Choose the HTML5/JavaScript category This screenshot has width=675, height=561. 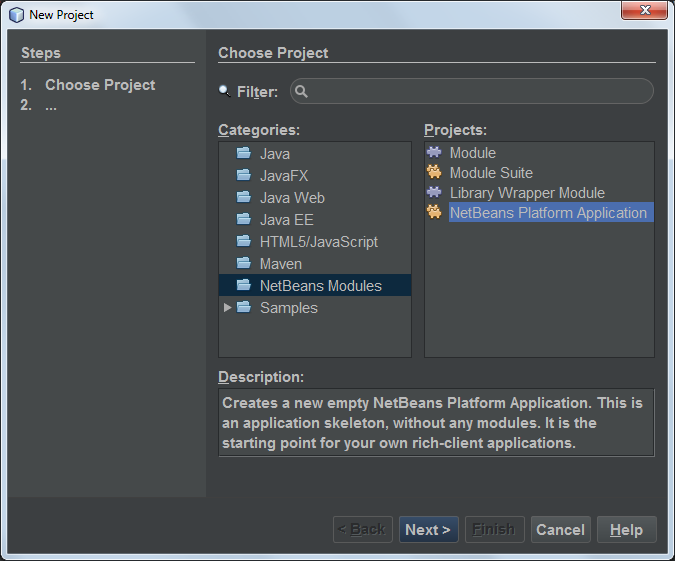pos(318,242)
